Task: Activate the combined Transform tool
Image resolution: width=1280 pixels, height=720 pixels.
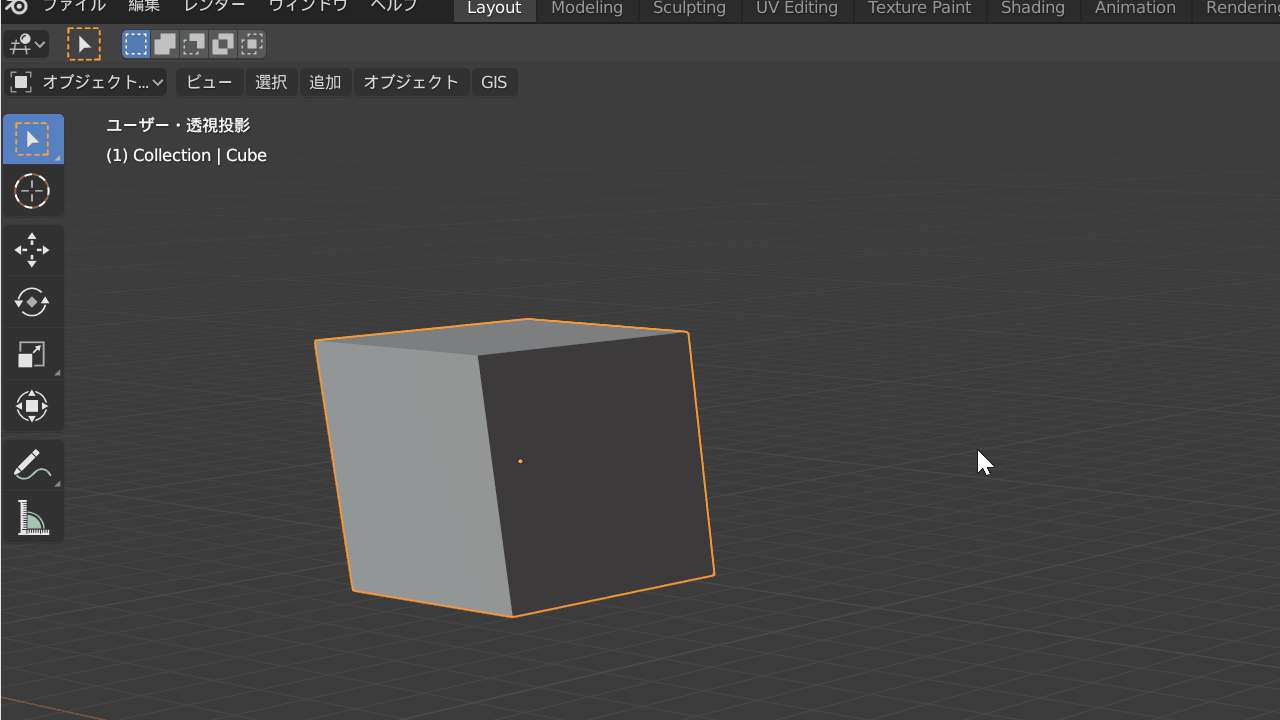Action: [33, 406]
